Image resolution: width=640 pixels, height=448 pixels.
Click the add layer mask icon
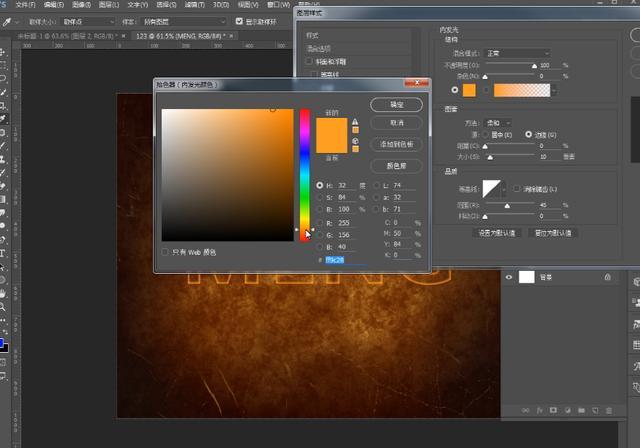click(x=553, y=410)
